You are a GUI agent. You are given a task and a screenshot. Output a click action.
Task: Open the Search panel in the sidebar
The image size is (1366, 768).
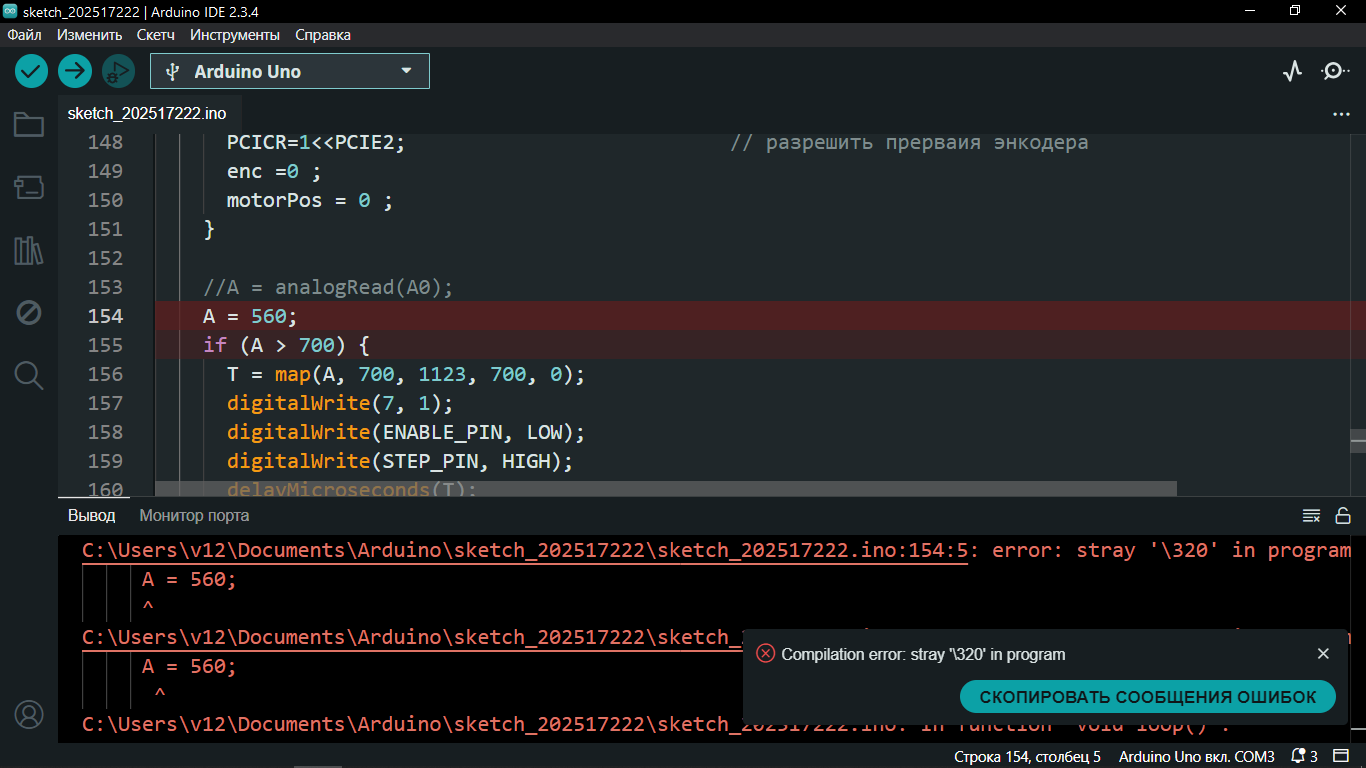click(29, 376)
